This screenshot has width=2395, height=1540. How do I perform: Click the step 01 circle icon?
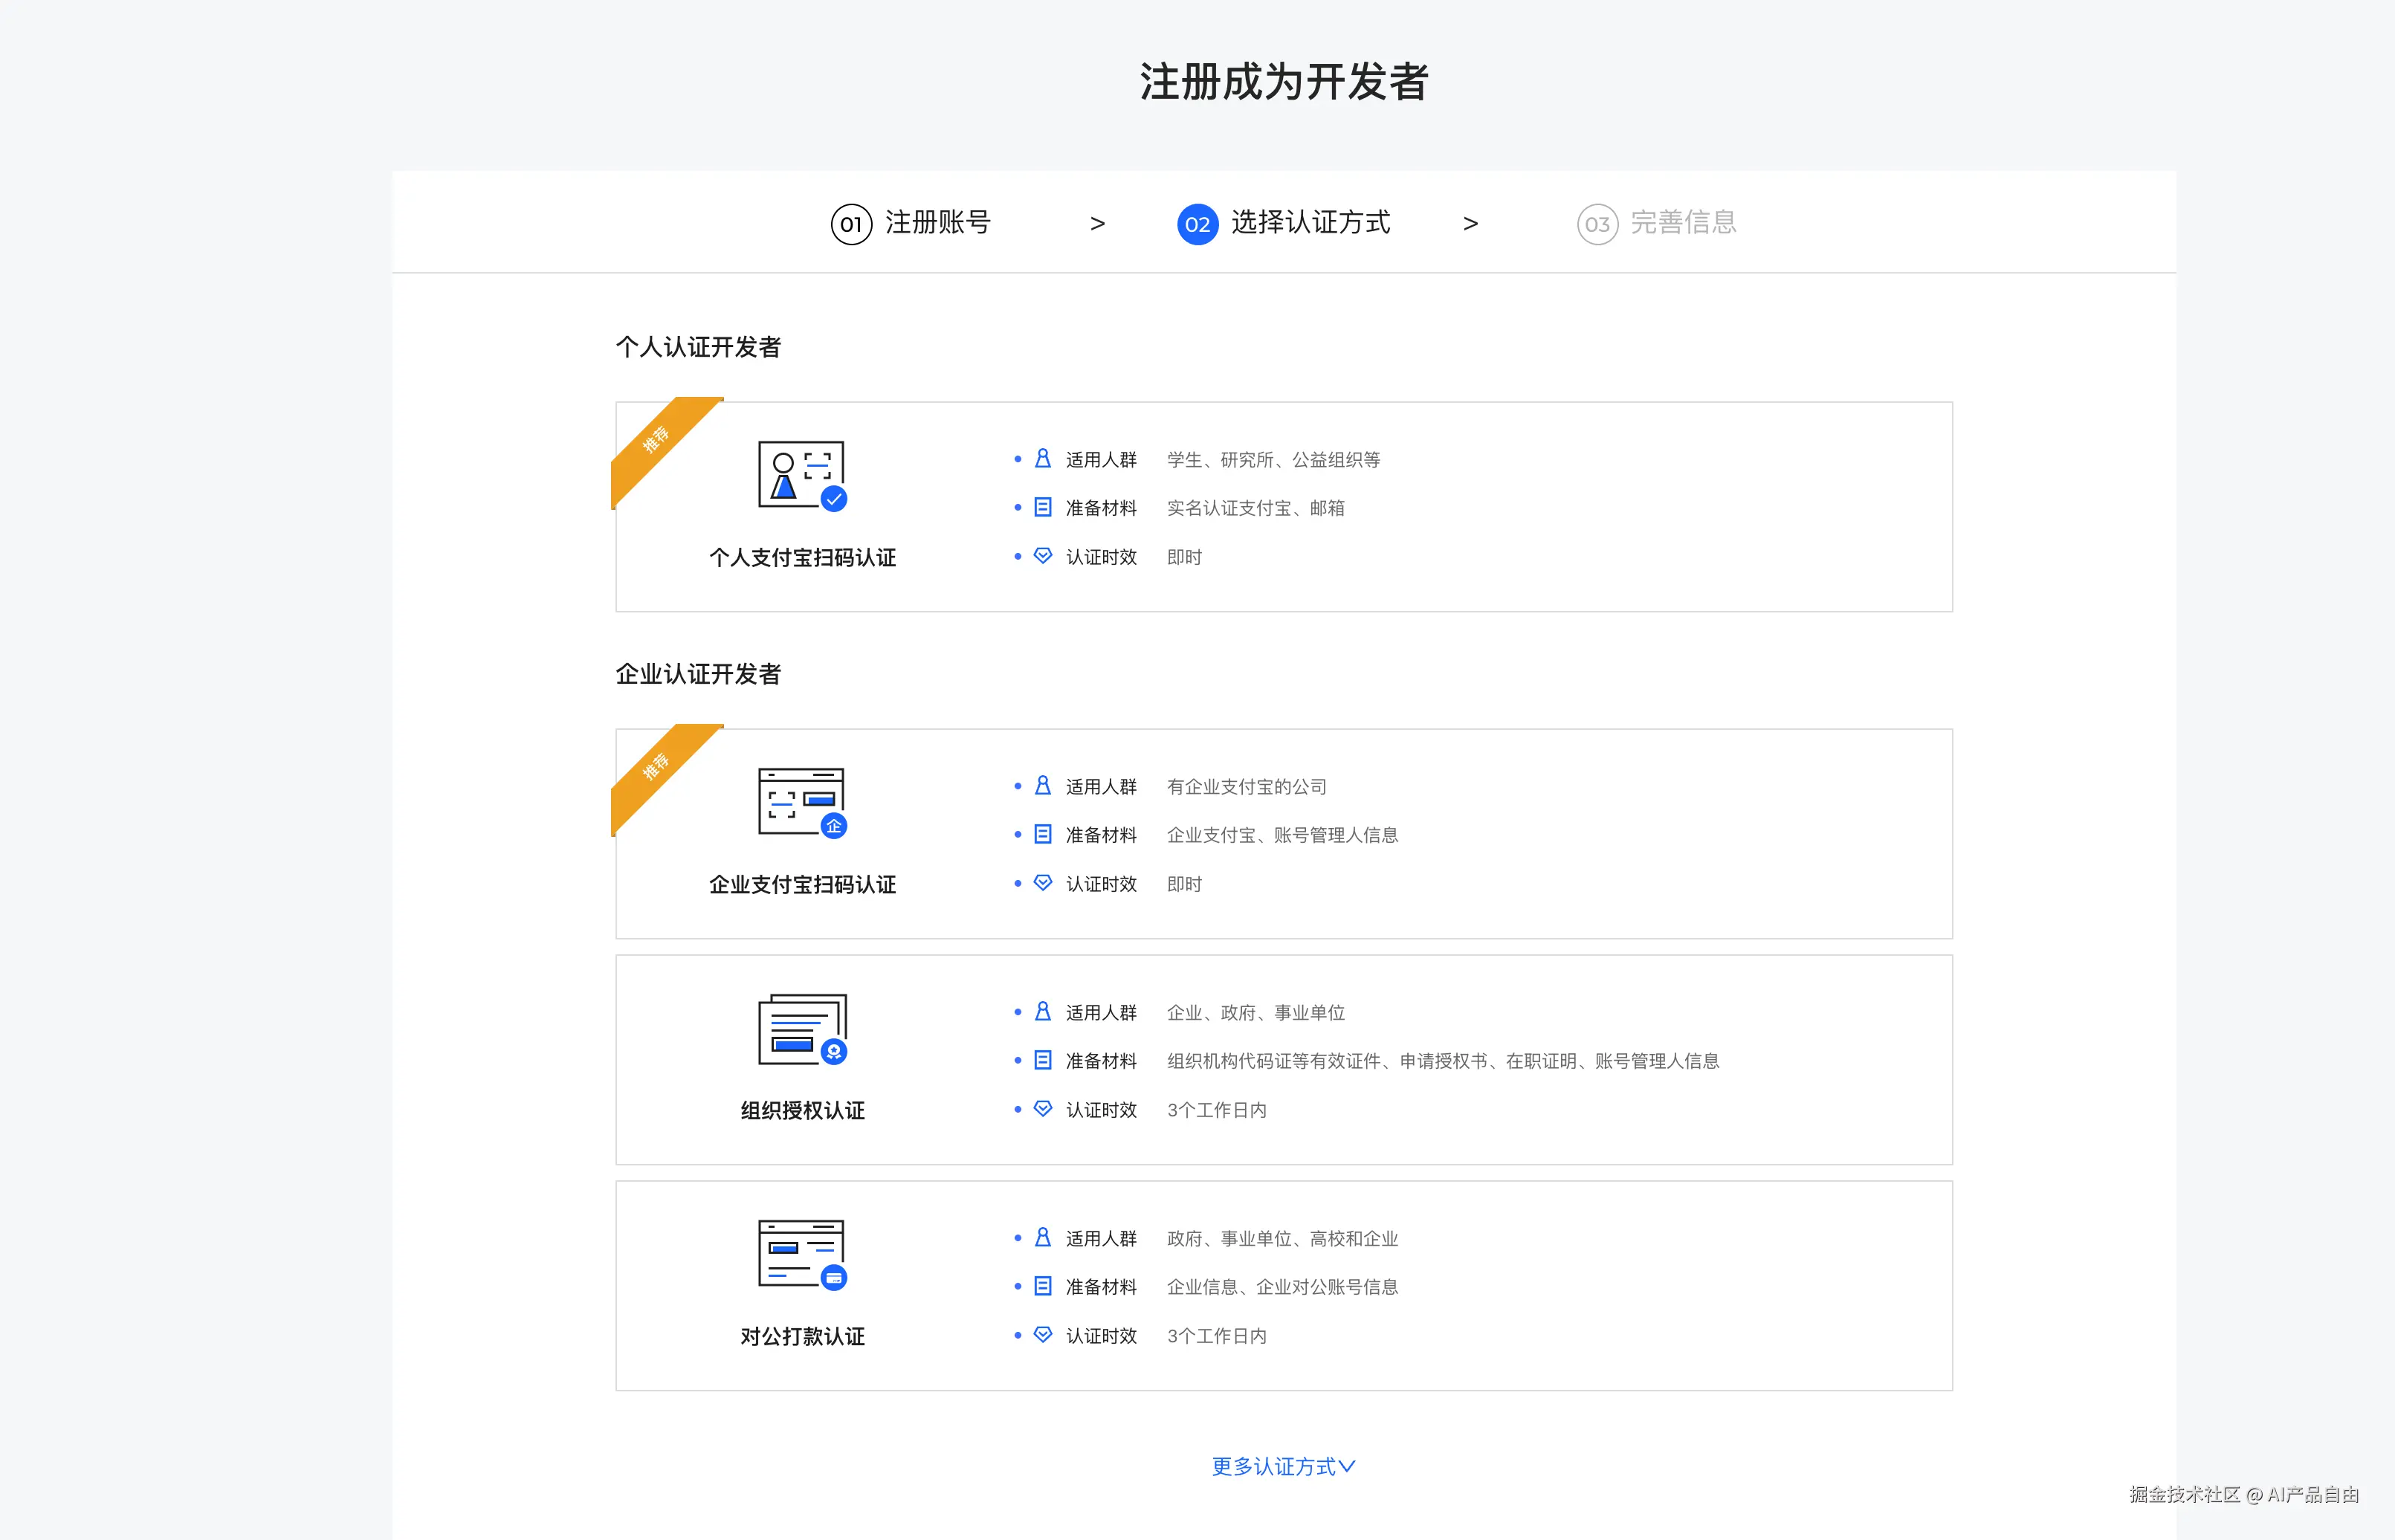click(x=851, y=224)
